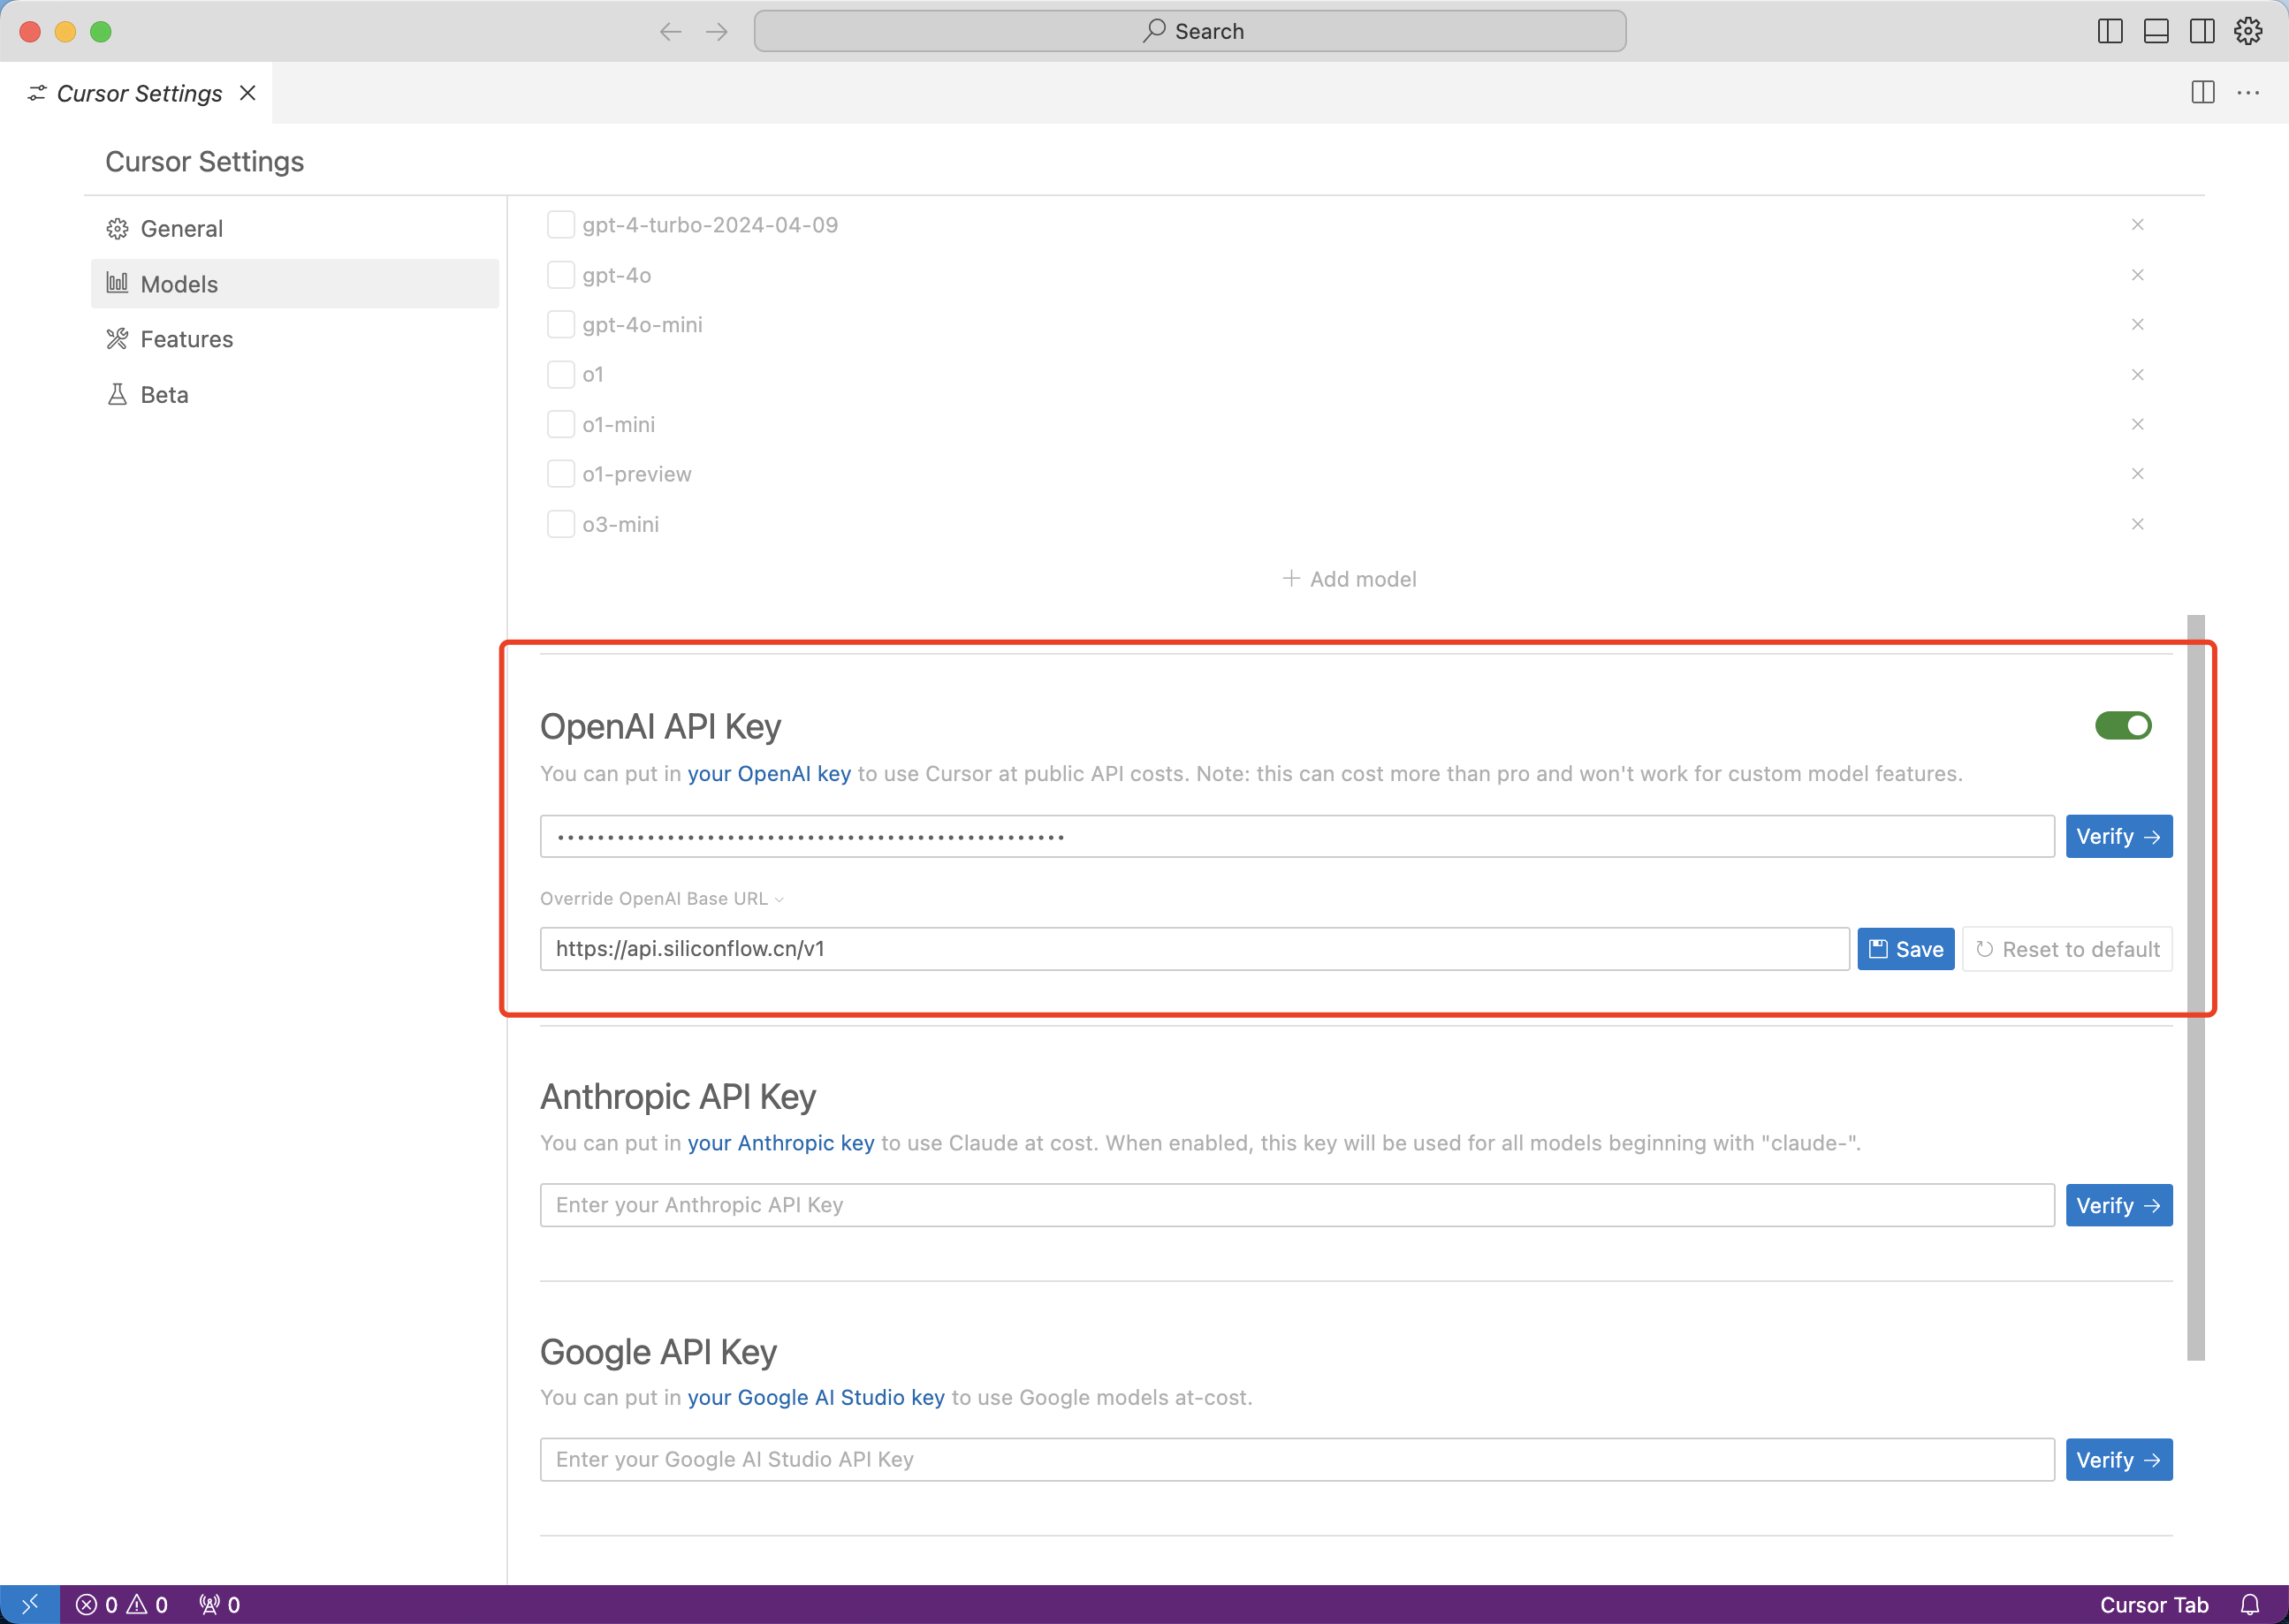The width and height of the screenshot is (2289, 1624).
Task: Enable the o1 model checkbox
Action: 561,375
